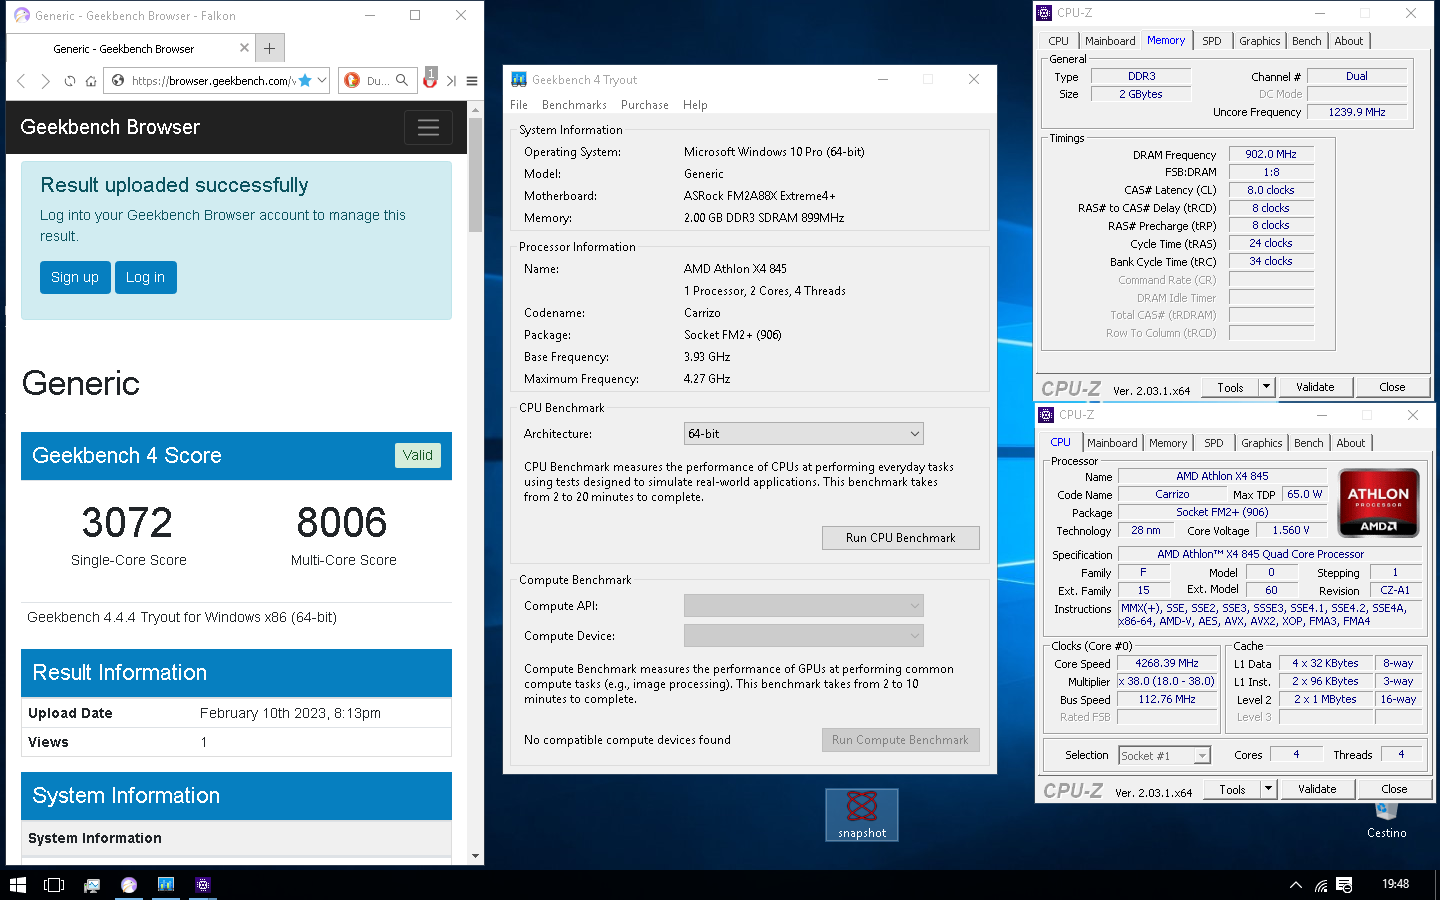Switch to Graphics tab in lower CPU-Z window
The width and height of the screenshot is (1440, 900).
coord(1262,443)
